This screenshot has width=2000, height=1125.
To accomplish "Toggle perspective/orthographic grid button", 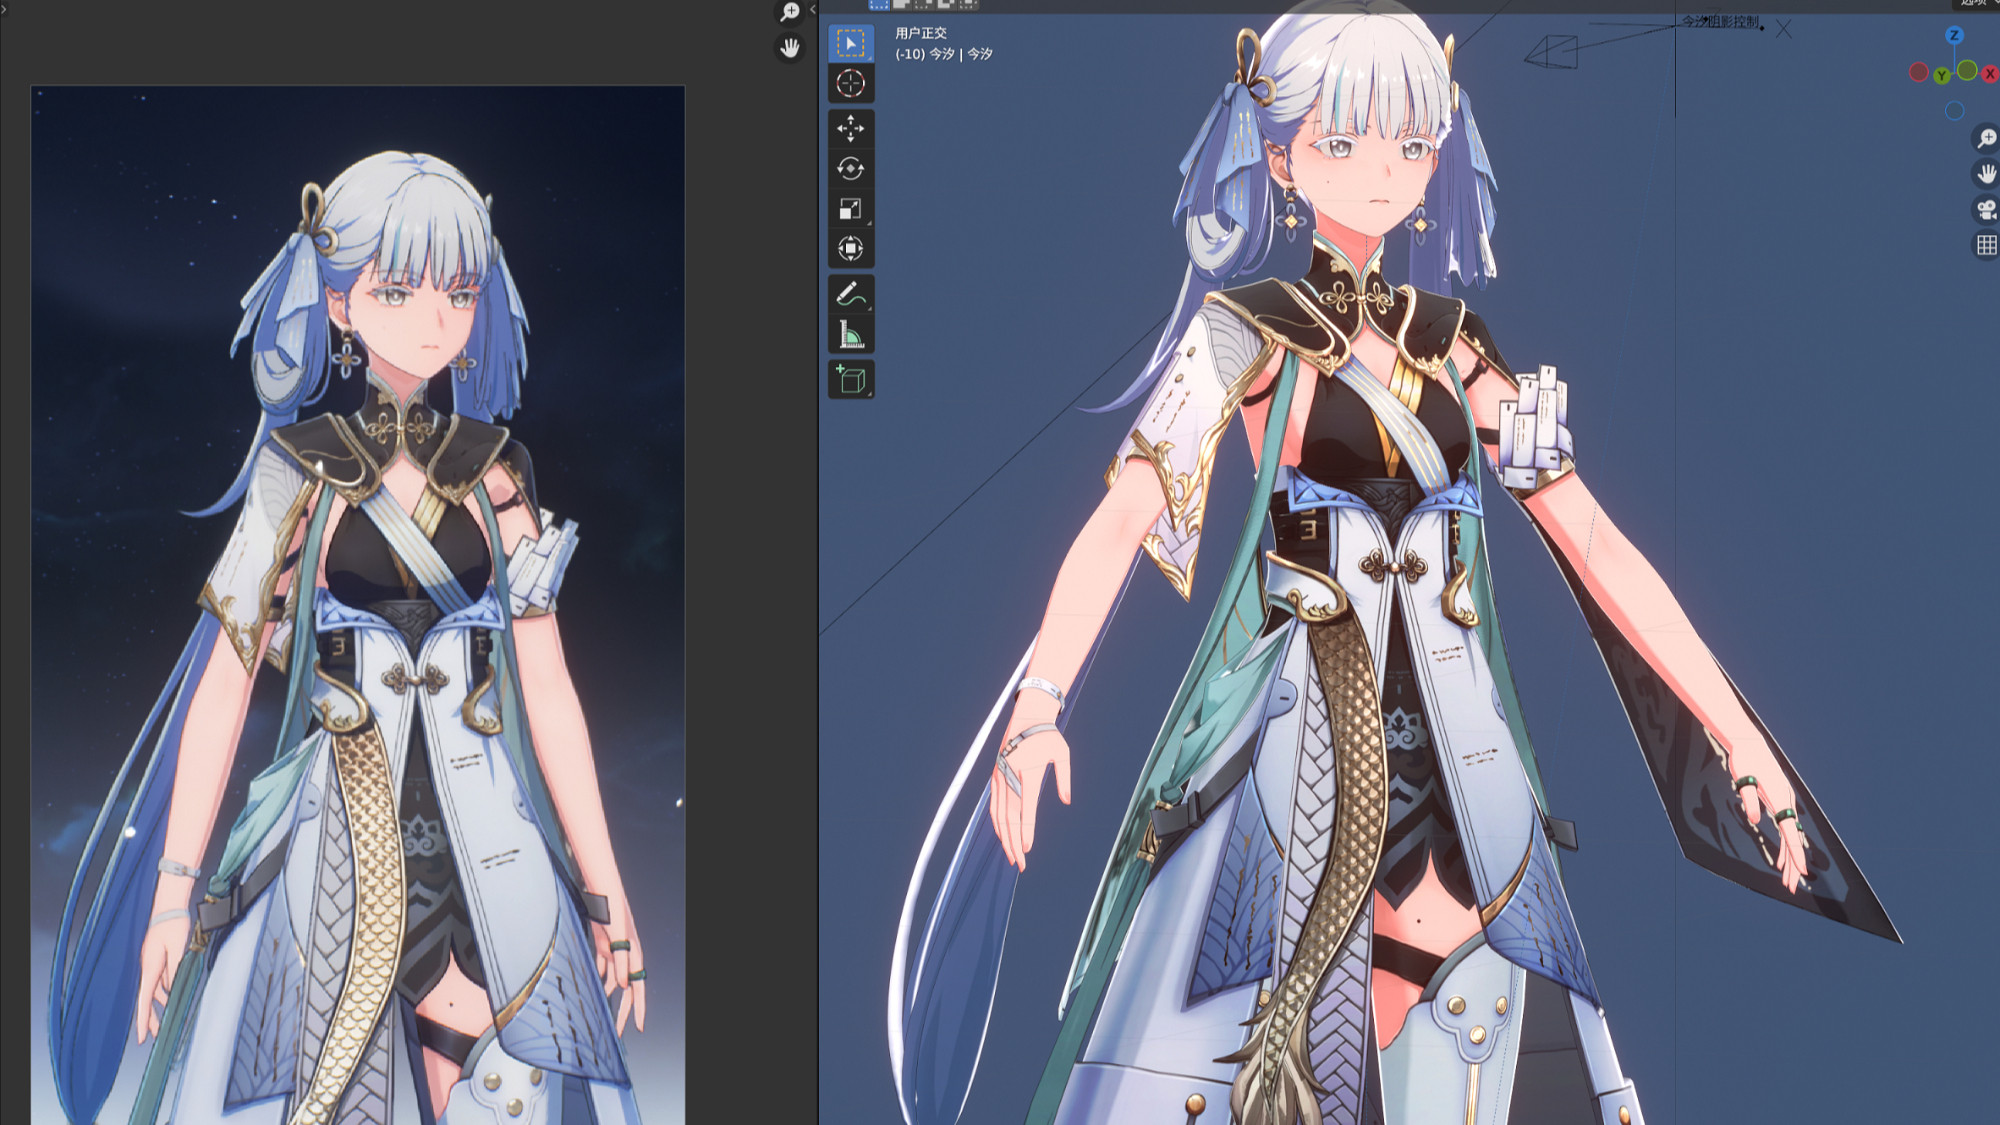I will (1986, 245).
